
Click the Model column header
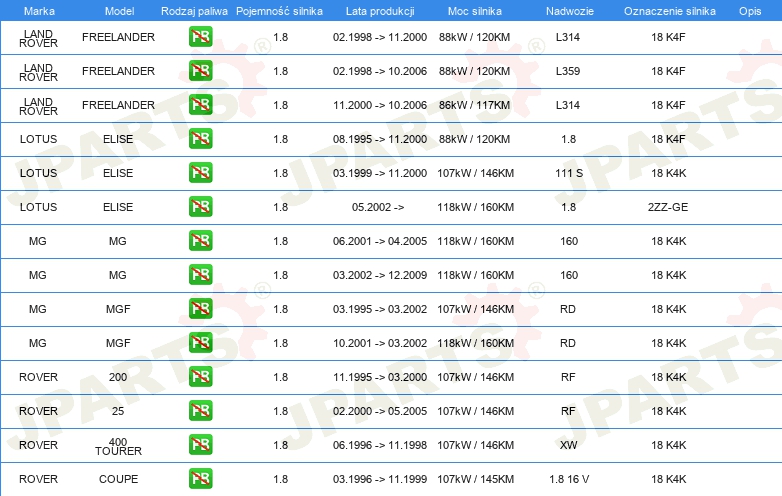coord(118,10)
